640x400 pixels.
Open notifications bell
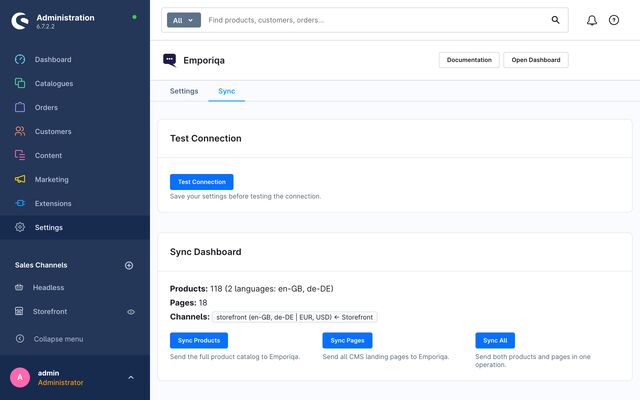coord(592,20)
